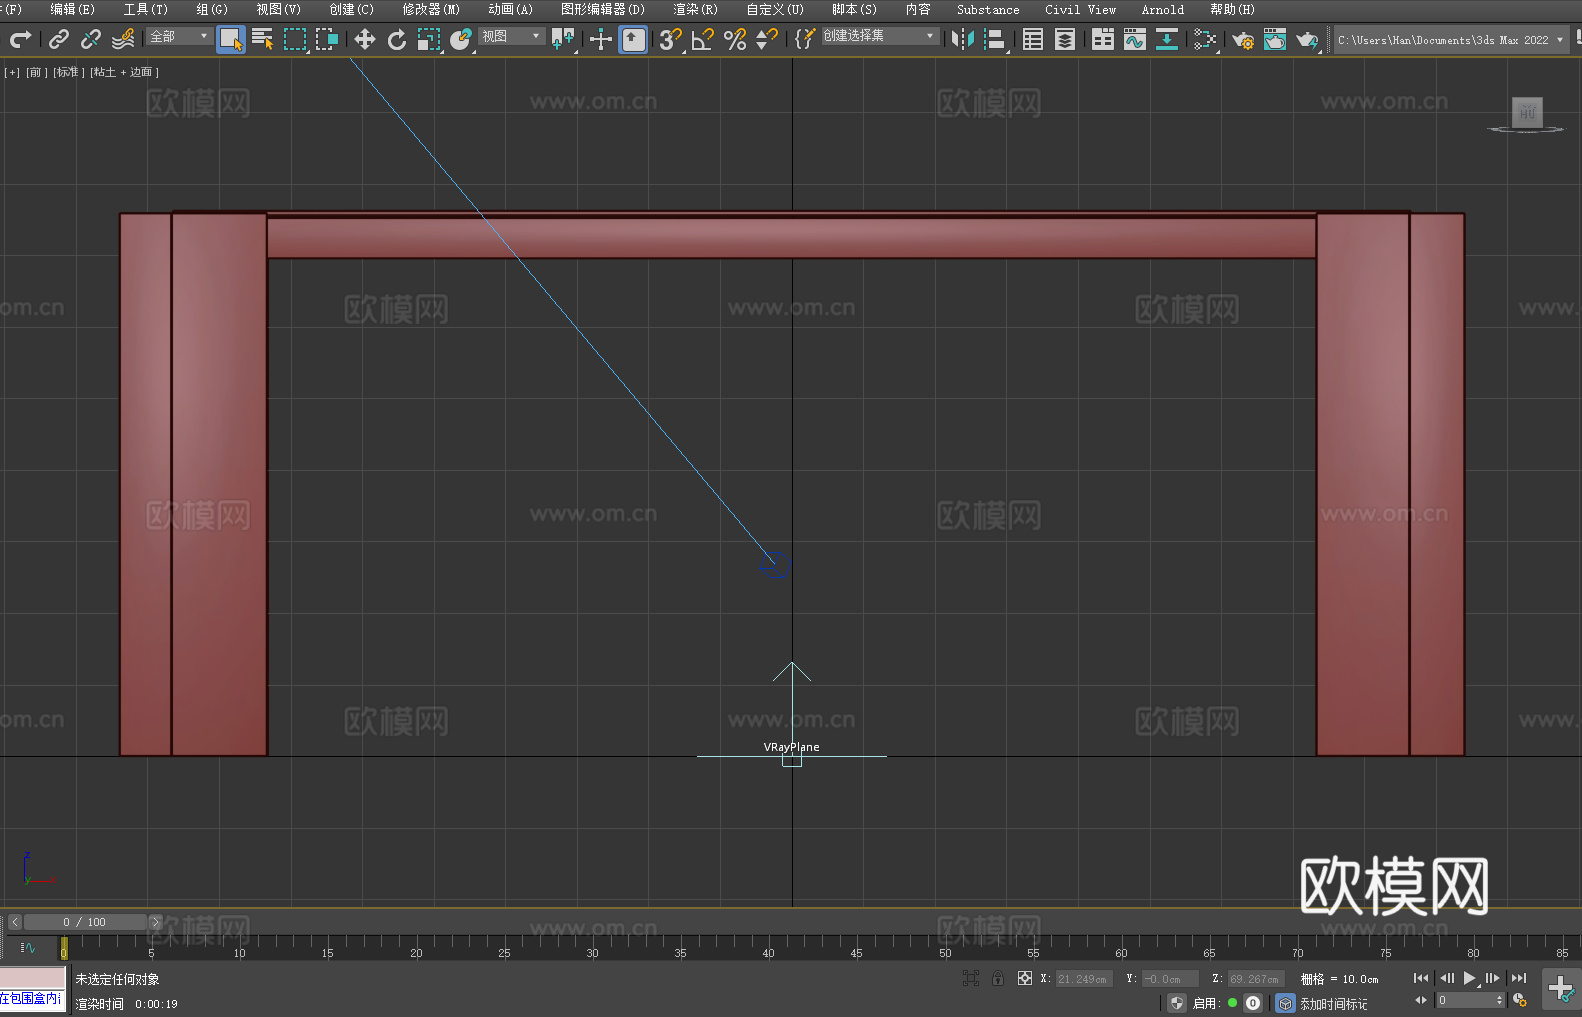Viewport: 1582px width, 1017px height.
Task: Click the Render Production teapot icon
Action: pos(1307,39)
